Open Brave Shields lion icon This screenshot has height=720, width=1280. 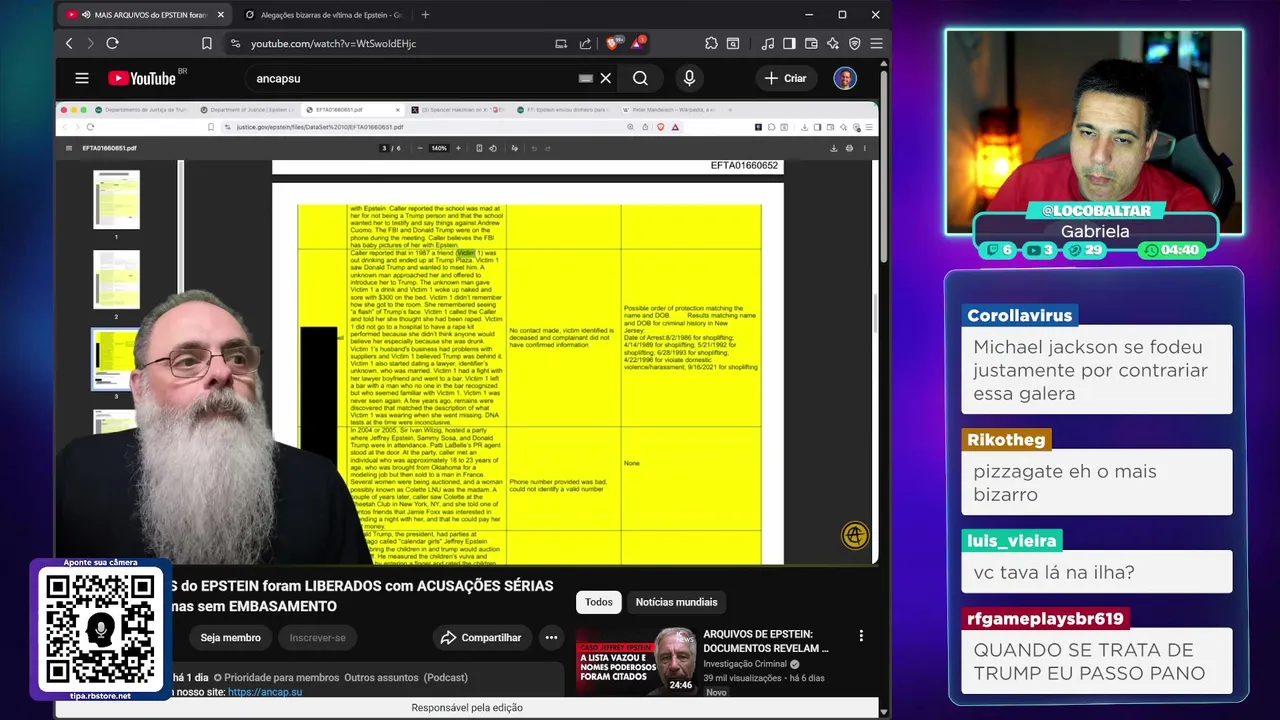tap(615, 43)
